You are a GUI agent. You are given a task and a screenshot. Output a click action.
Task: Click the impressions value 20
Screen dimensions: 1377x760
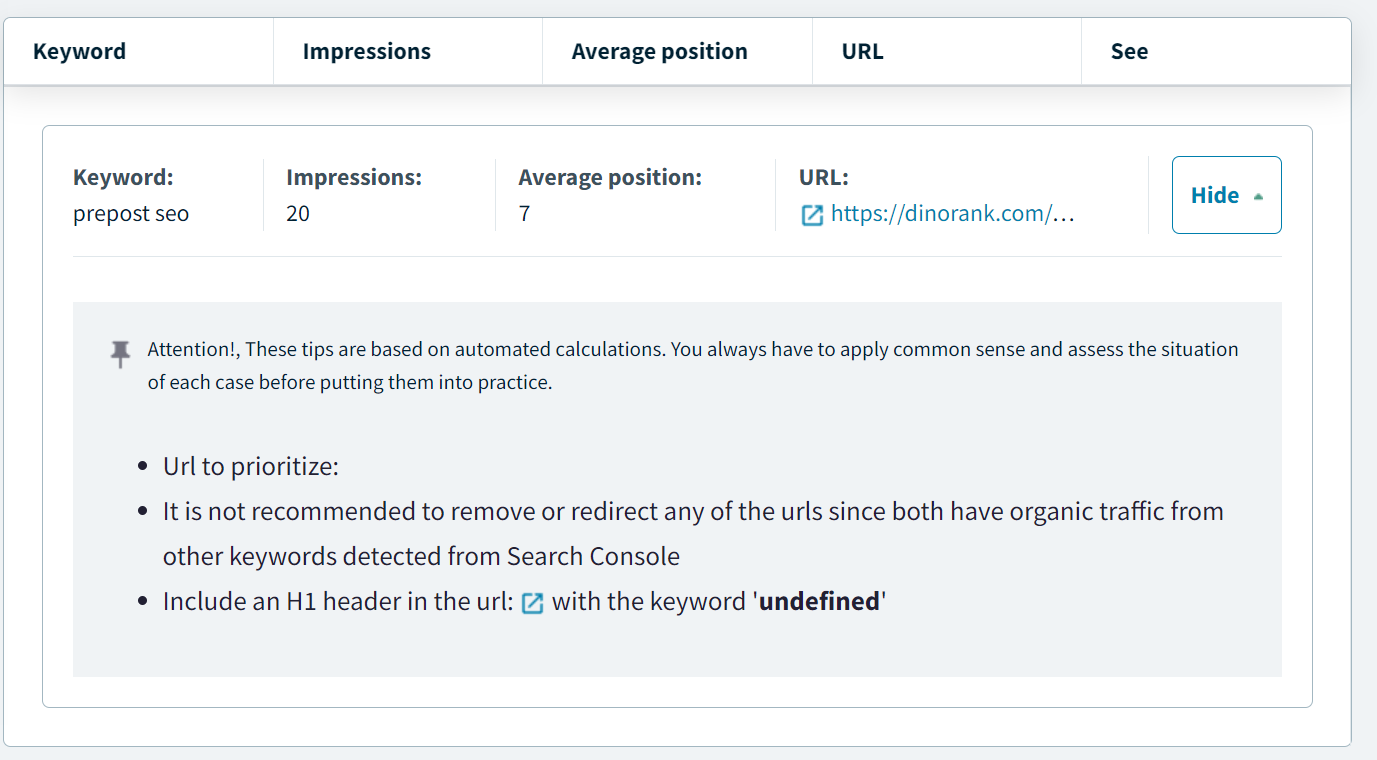[x=298, y=214]
